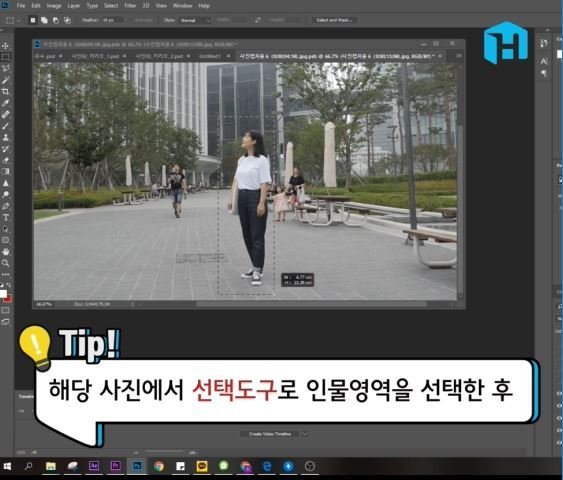Swap foreground and background colors
563x480 pixels.
[9, 285]
